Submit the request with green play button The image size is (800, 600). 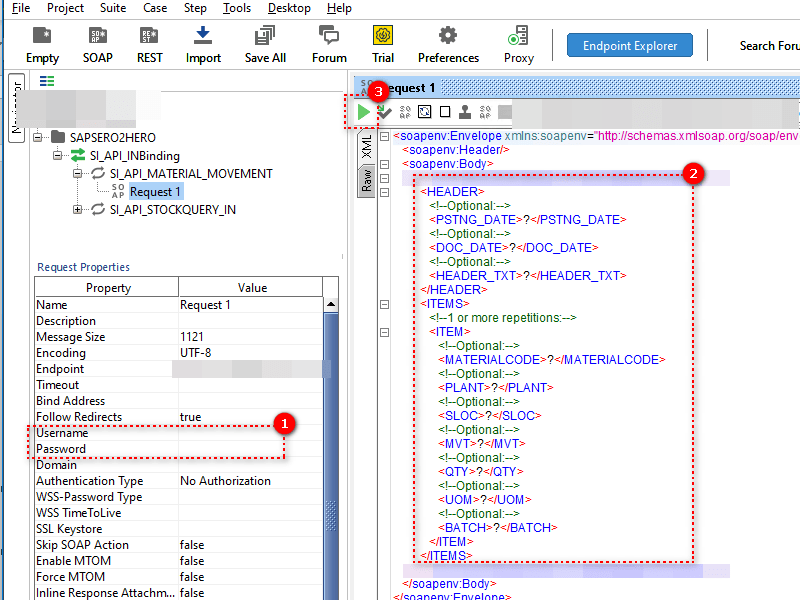(362, 112)
